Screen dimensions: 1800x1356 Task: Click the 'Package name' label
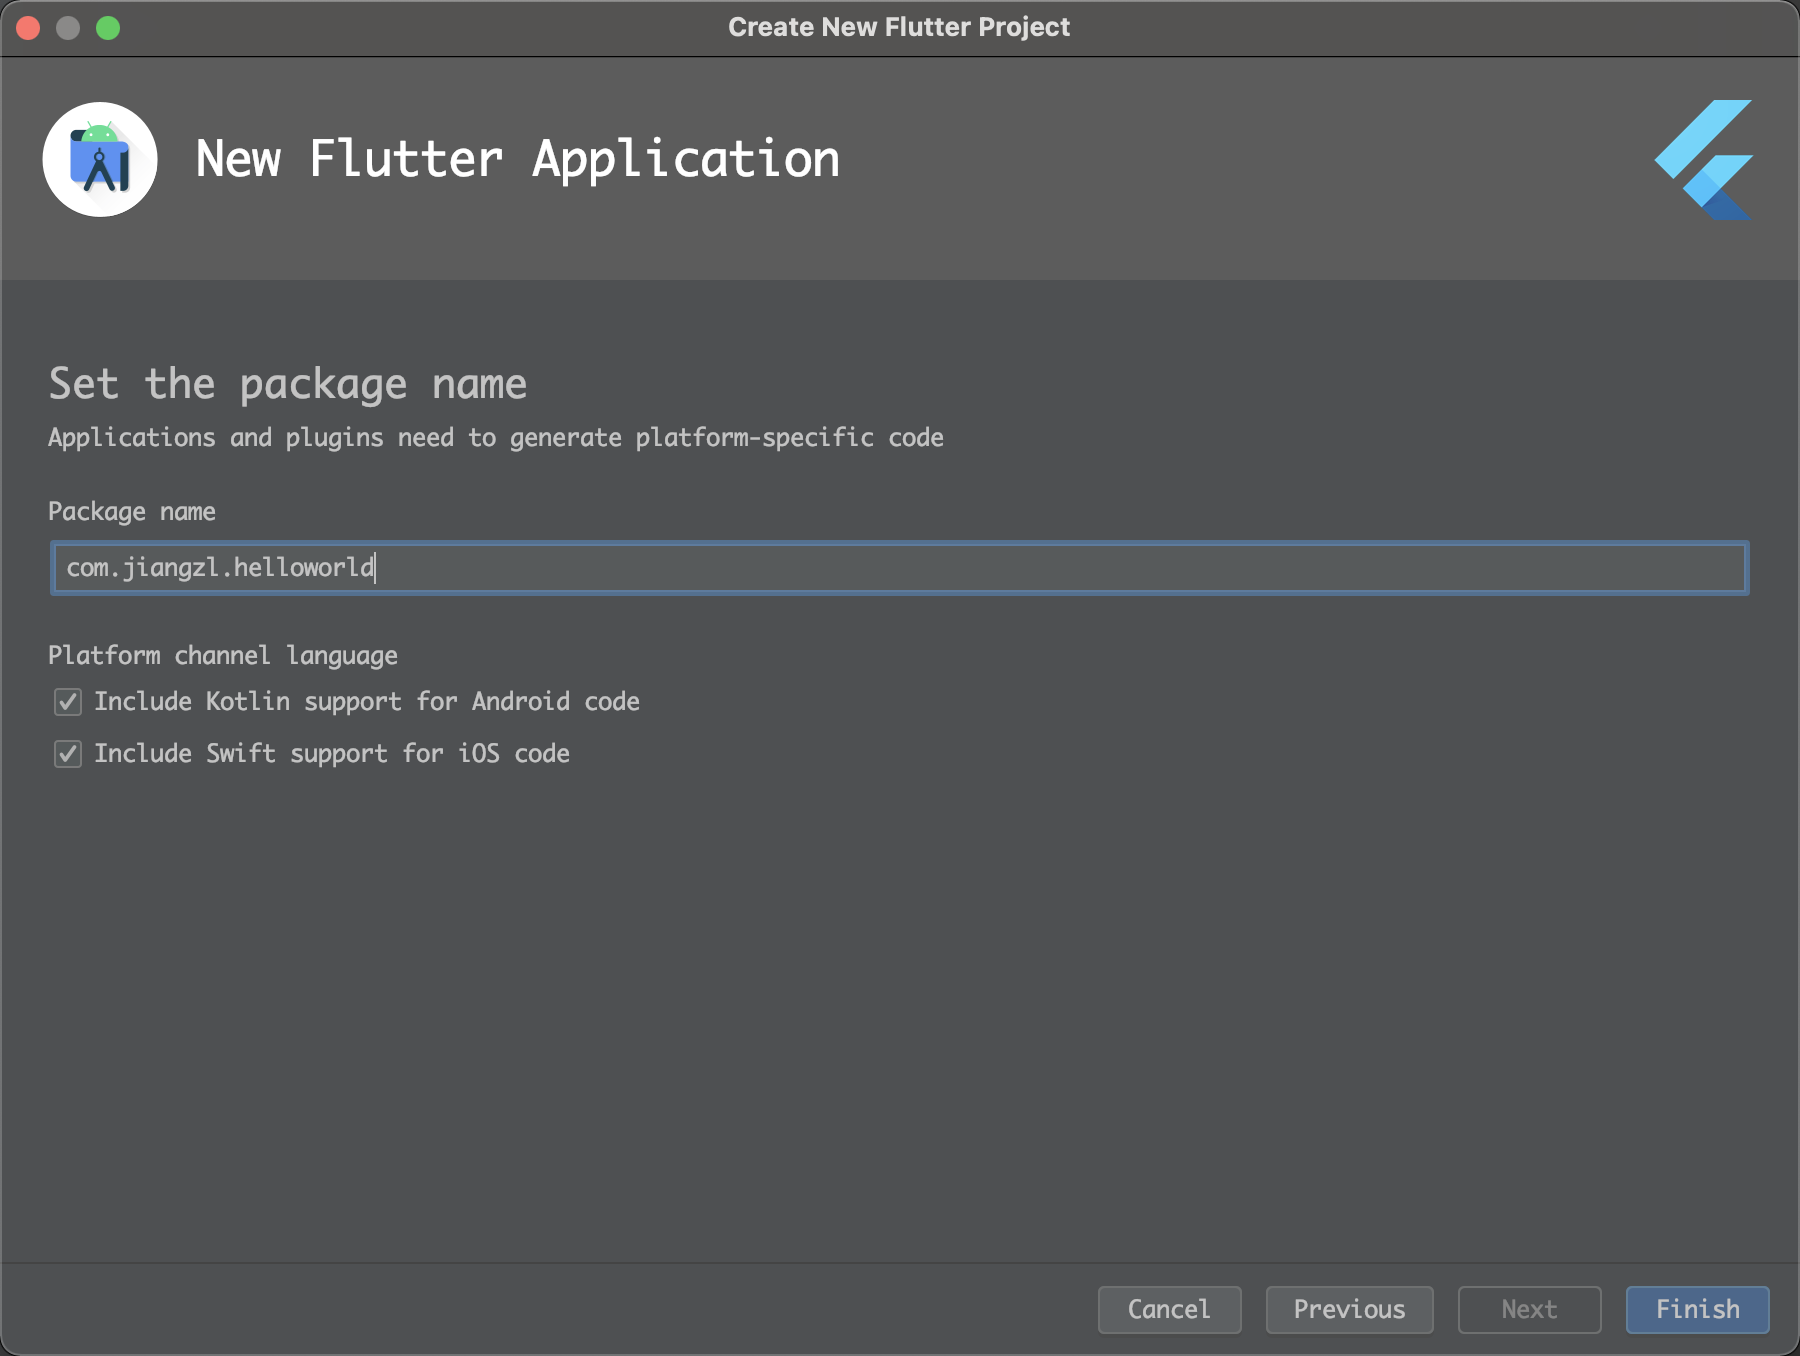click(132, 512)
